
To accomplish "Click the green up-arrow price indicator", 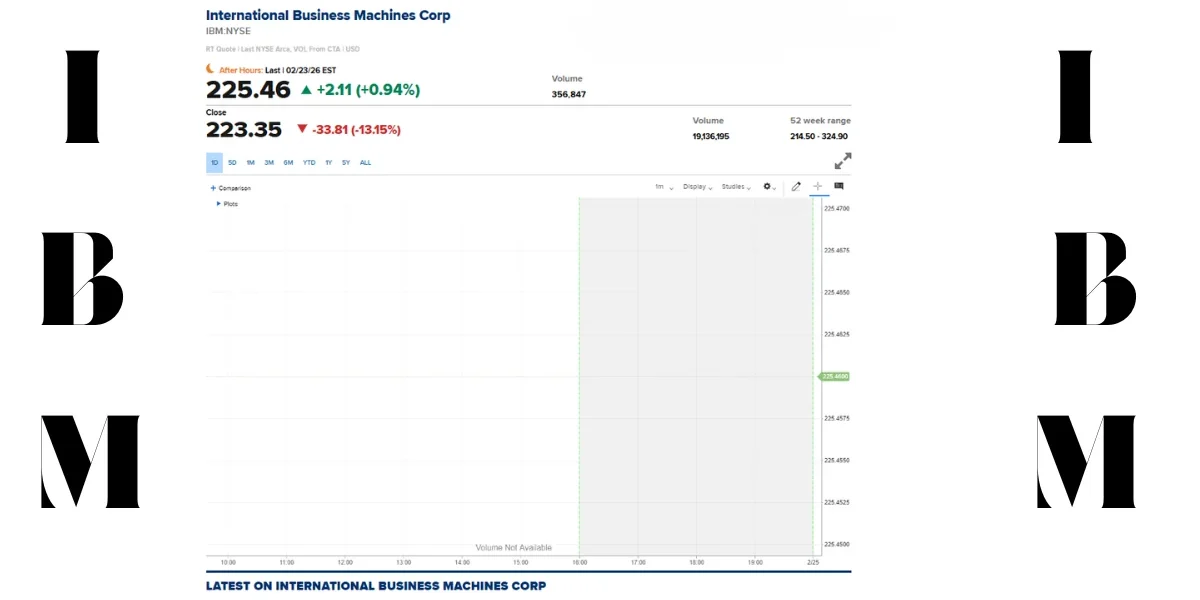I will [x=307, y=89].
